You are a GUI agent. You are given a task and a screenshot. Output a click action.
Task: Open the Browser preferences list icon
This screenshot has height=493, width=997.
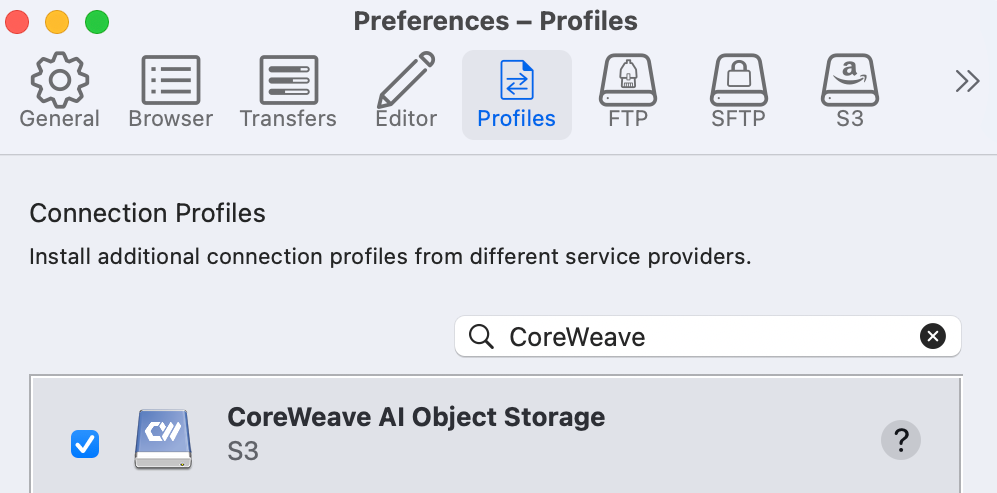[170, 80]
